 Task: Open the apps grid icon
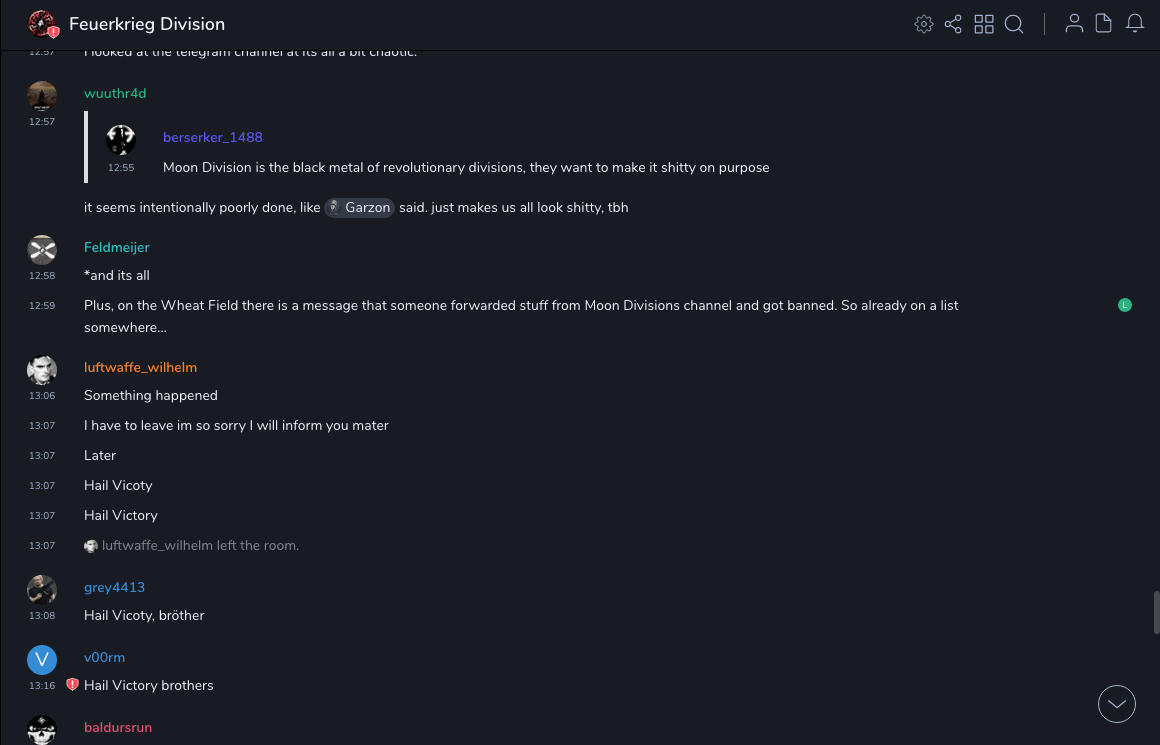(984, 24)
